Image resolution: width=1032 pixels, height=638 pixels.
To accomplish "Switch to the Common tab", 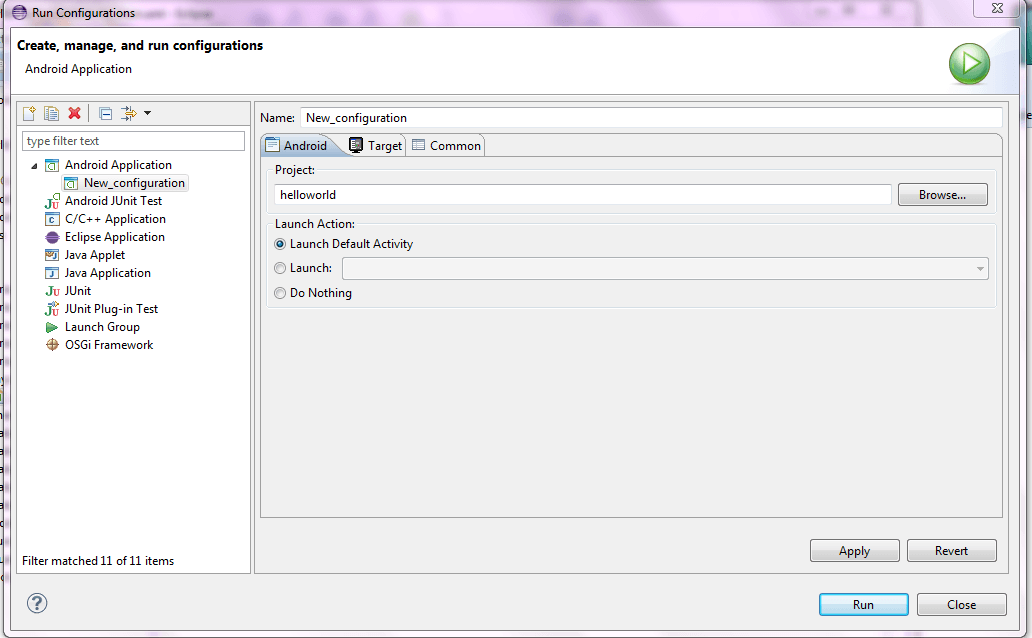I will (x=447, y=145).
